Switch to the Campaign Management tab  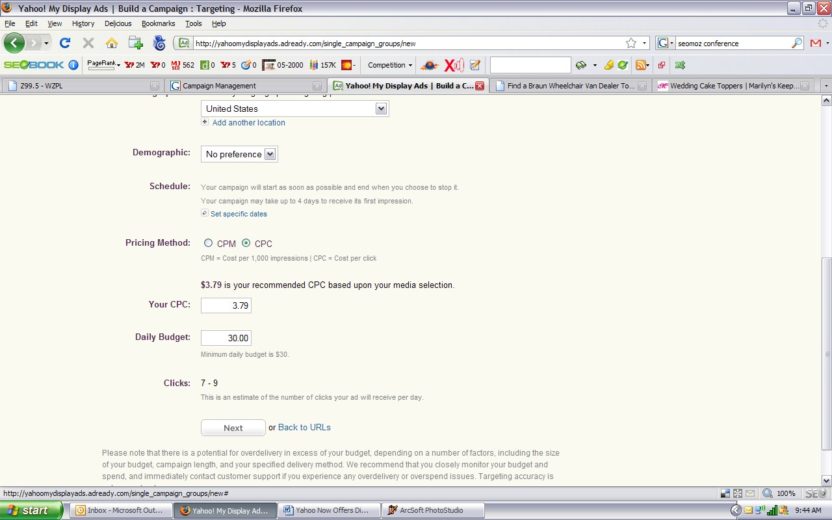pyautogui.click(x=246, y=85)
